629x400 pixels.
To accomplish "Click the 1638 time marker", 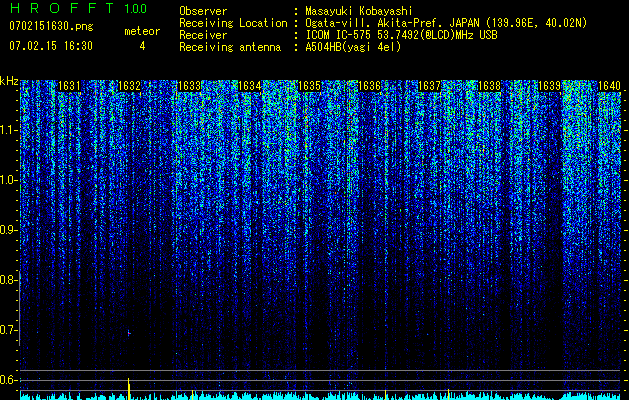I will pos(490,86).
